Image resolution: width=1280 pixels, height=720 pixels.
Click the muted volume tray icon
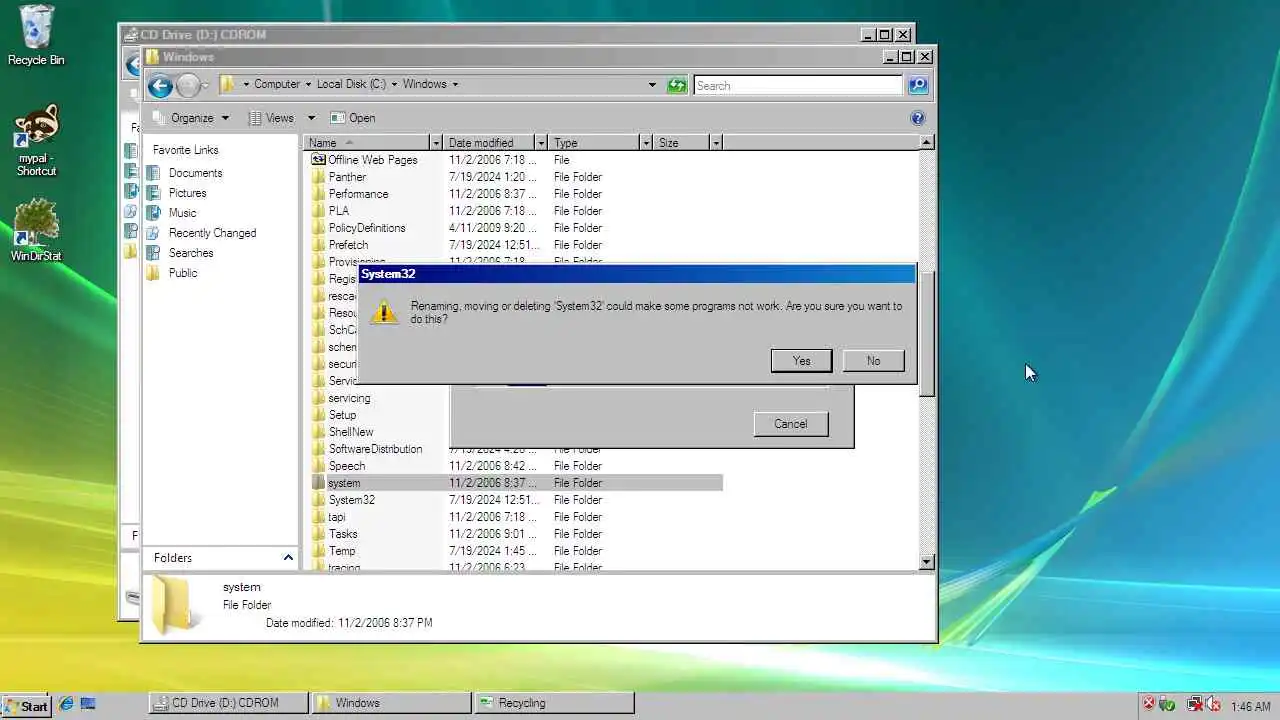click(1213, 705)
